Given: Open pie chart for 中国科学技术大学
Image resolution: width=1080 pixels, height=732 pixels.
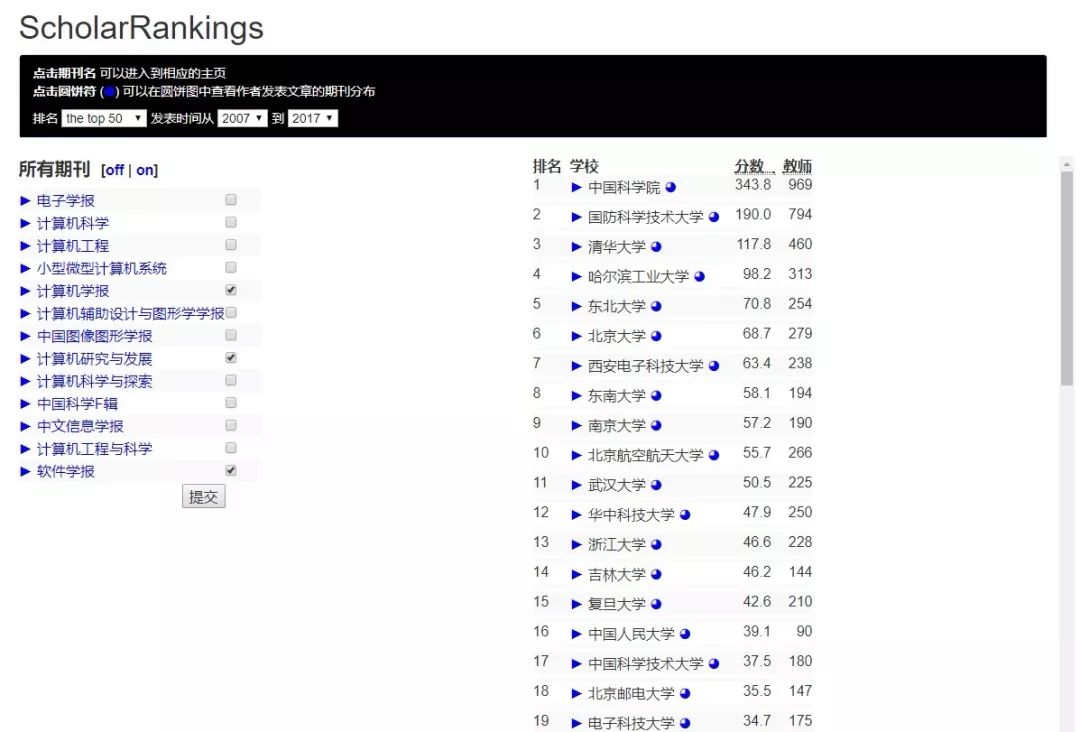Looking at the screenshot, I should (714, 664).
